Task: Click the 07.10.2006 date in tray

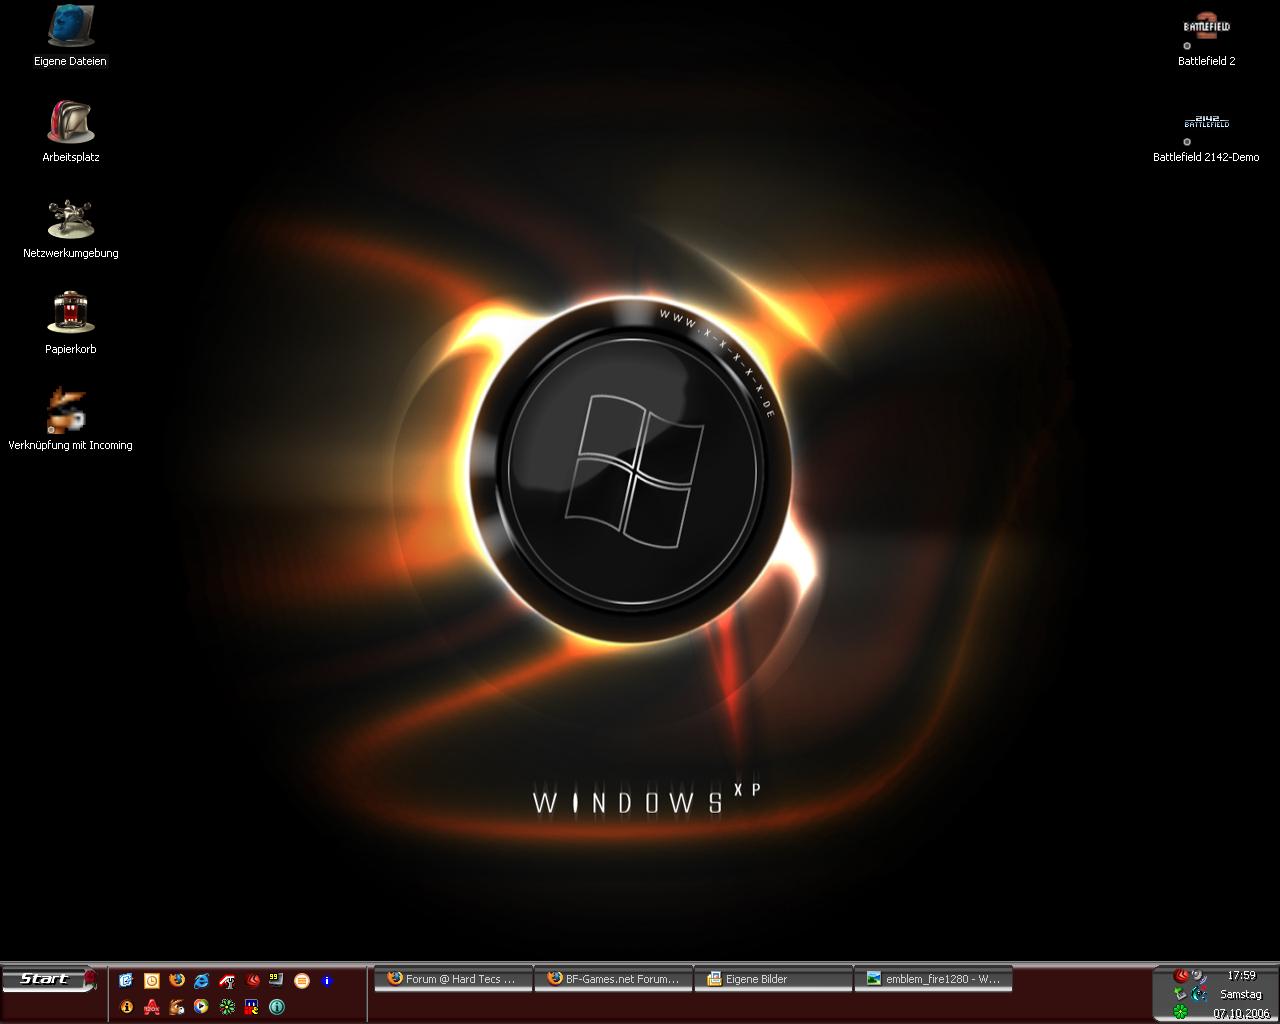Action: [1242, 1013]
